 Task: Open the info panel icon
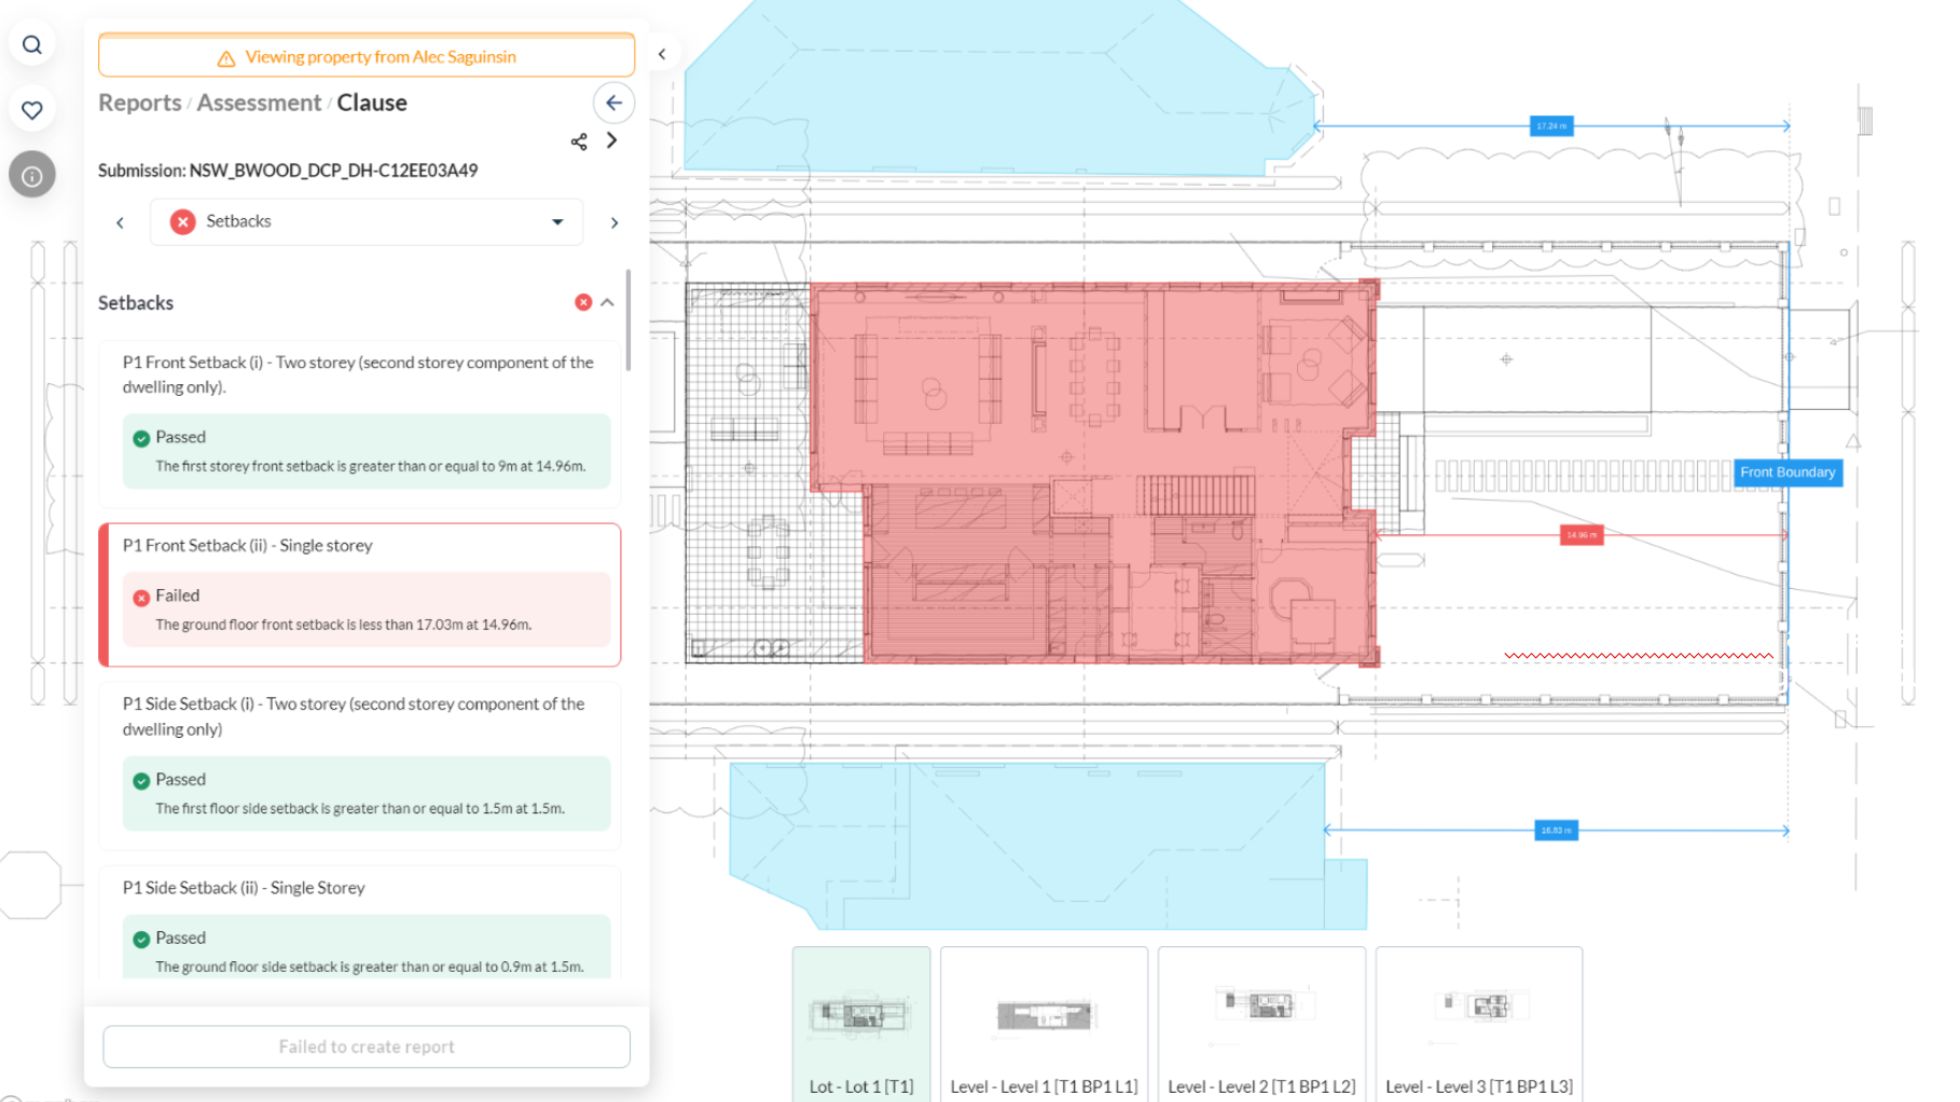[31, 175]
